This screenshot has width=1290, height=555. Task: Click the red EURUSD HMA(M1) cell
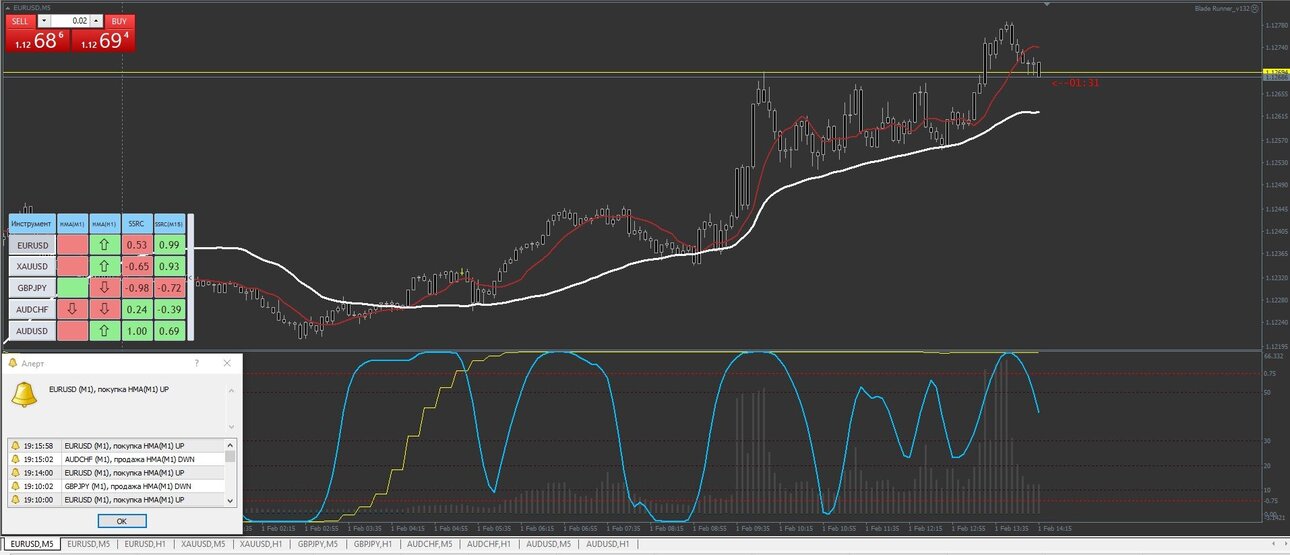pos(71,245)
